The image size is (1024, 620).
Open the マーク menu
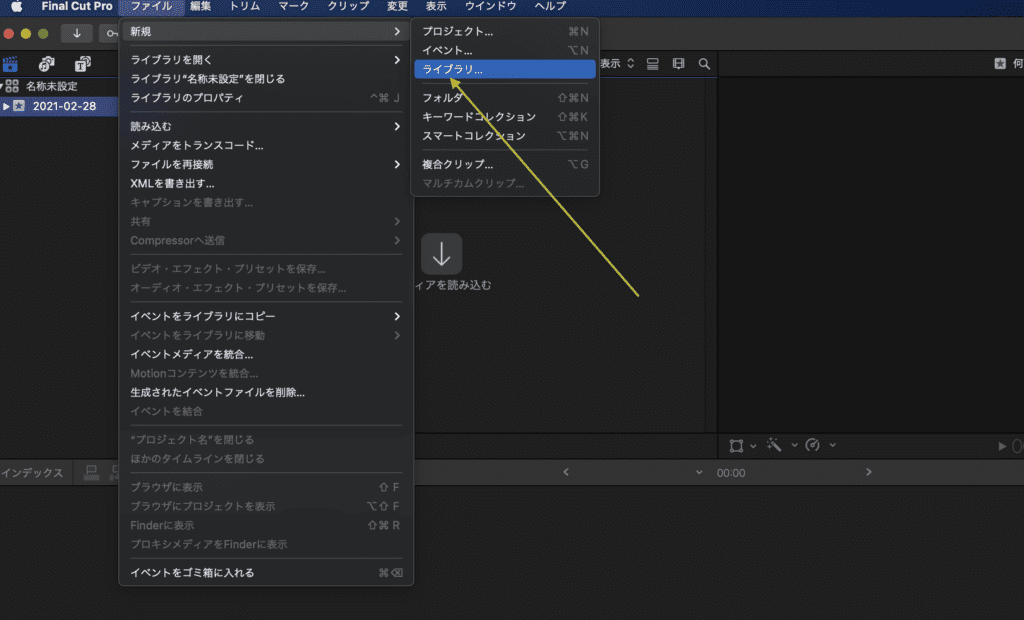(x=293, y=7)
